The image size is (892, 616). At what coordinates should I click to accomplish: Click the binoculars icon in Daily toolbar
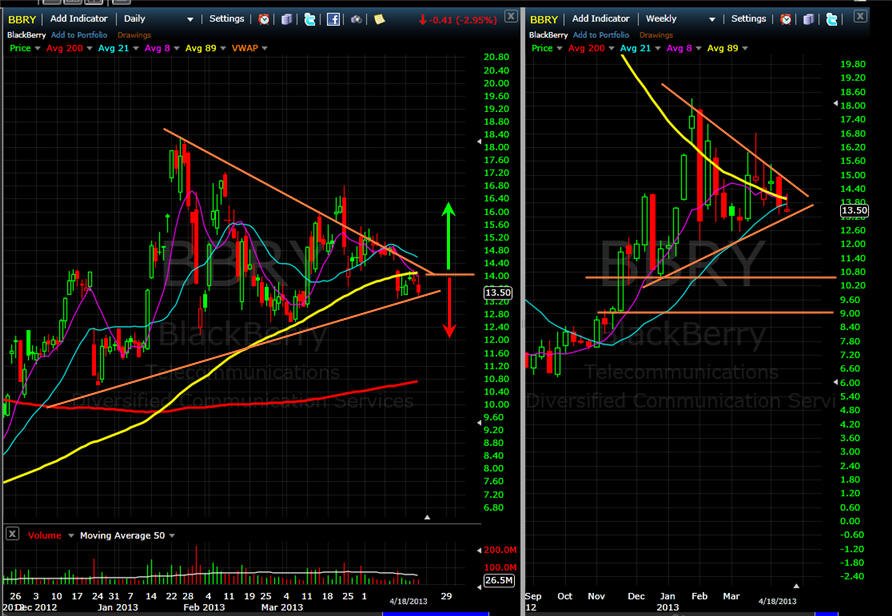356,19
